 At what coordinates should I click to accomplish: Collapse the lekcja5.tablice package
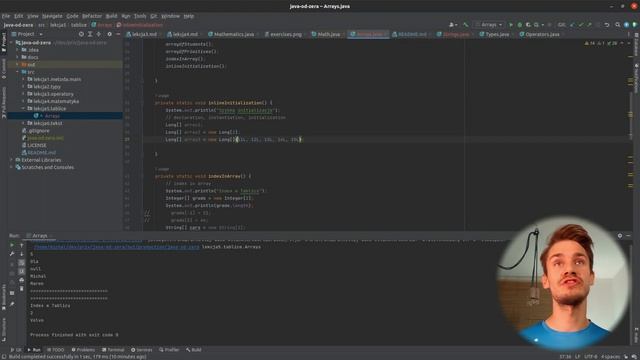(23, 109)
